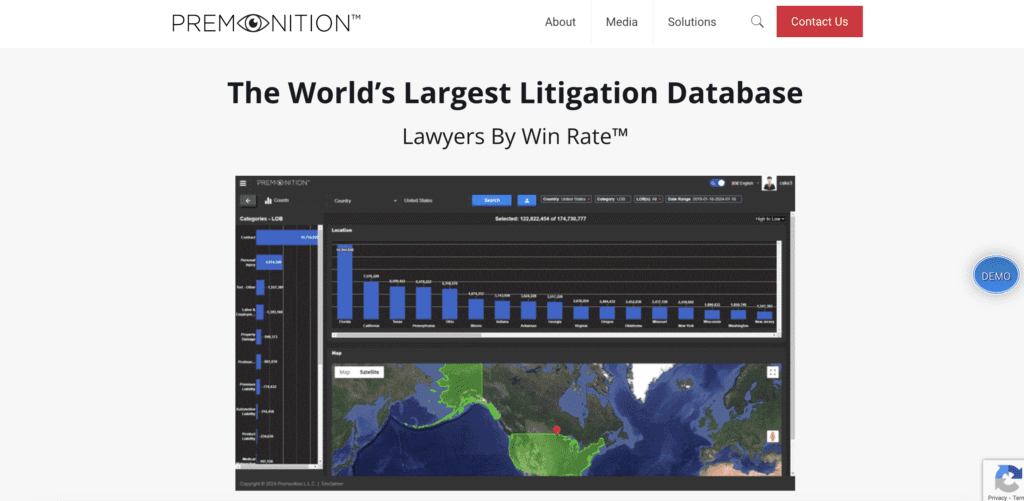The image size is (1024, 501).
Task: Click the New York bar in chart
Action: pyautogui.click(x=686, y=312)
